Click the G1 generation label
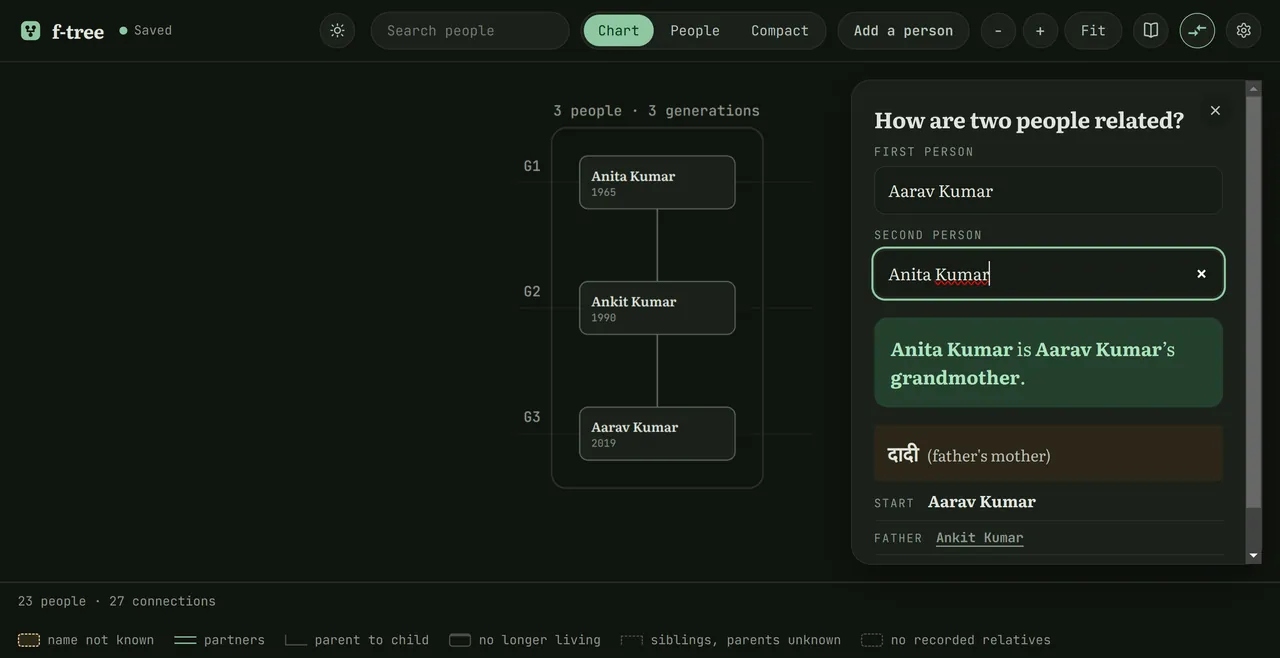This screenshot has width=1280, height=658. (532, 166)
